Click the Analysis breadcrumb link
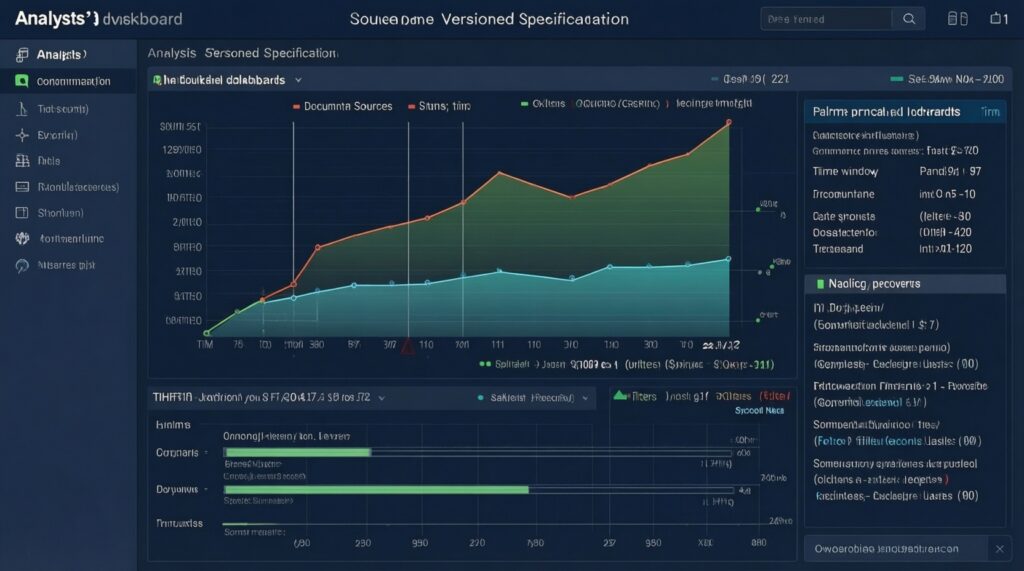Viewport: 1024px width, 571px height. (170, 52)
